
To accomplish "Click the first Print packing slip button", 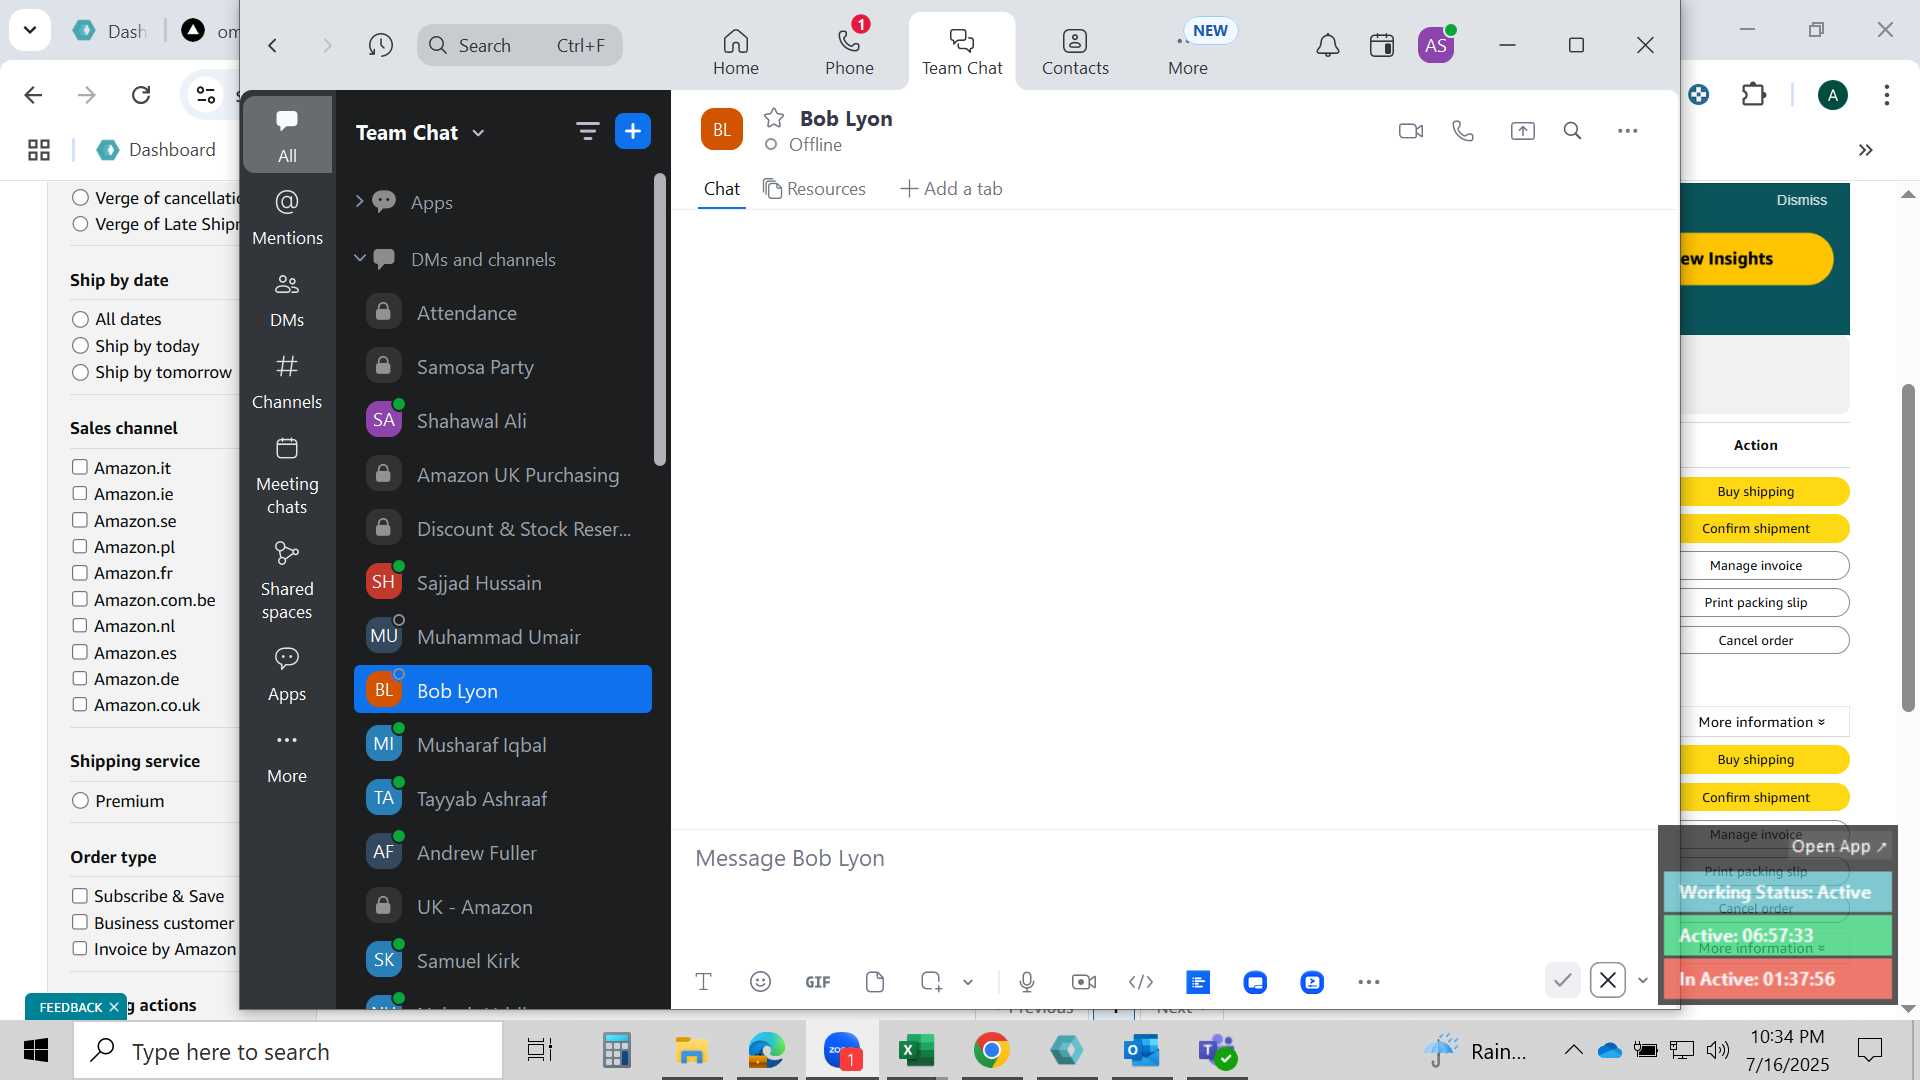I will tap(1765, 602).
